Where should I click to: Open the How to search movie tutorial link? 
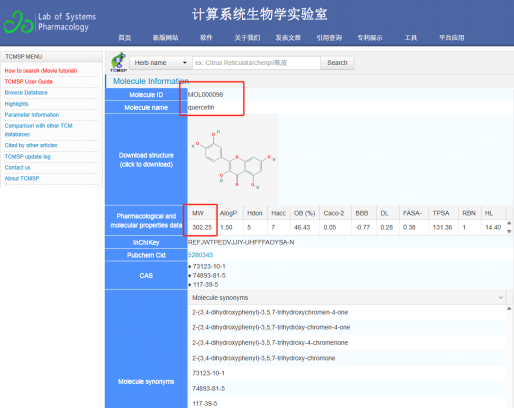(x=41, y=71)
